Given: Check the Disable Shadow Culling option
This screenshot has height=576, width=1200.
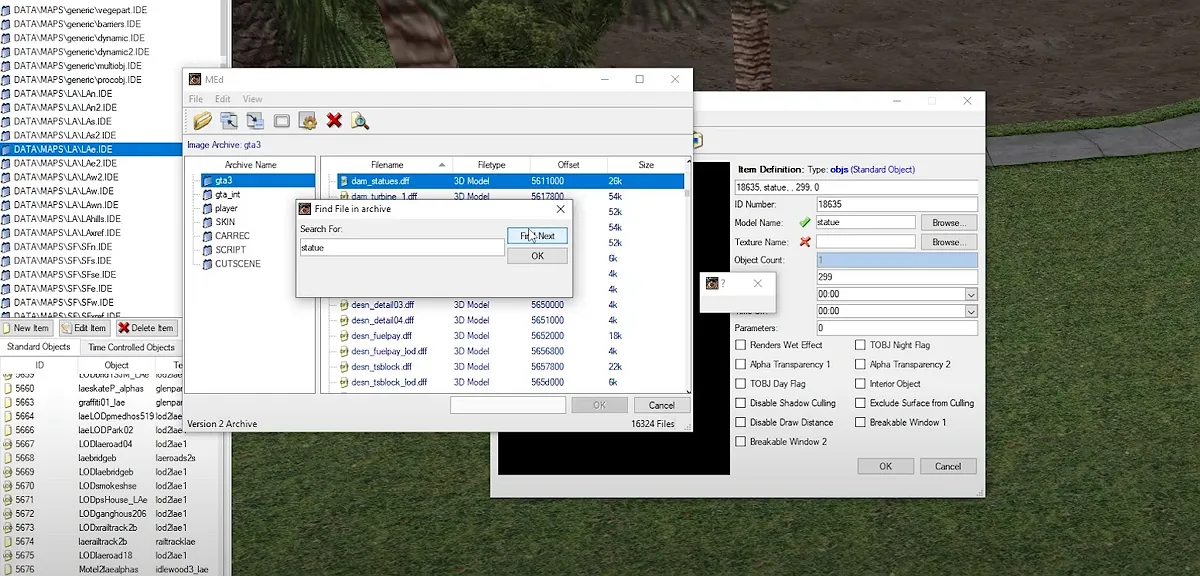Looking at the screenshot, I should 741,403.
